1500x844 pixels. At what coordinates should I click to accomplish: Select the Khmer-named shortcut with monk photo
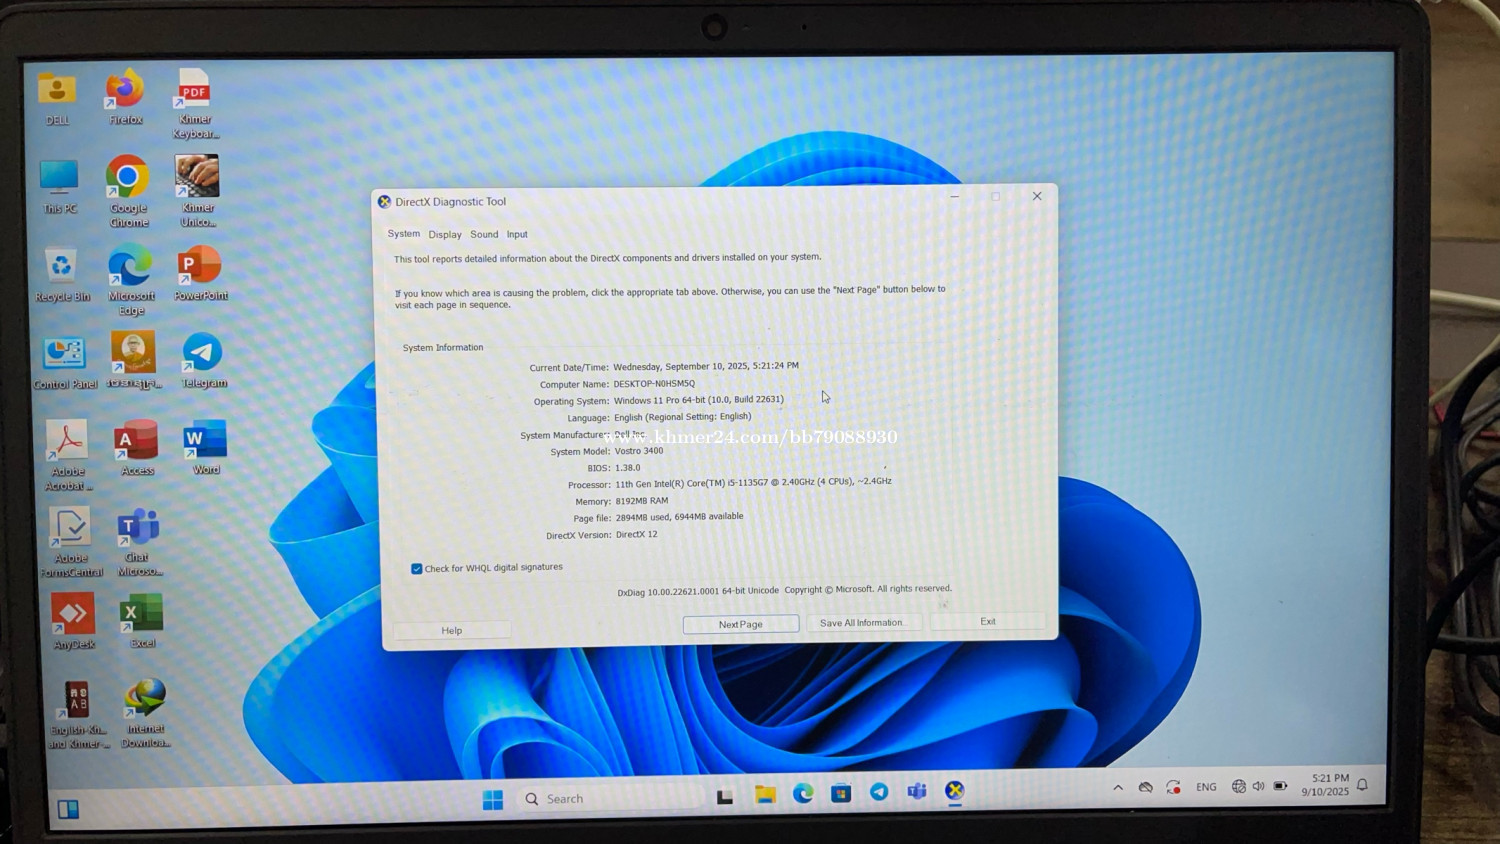[x=134, y=360]
